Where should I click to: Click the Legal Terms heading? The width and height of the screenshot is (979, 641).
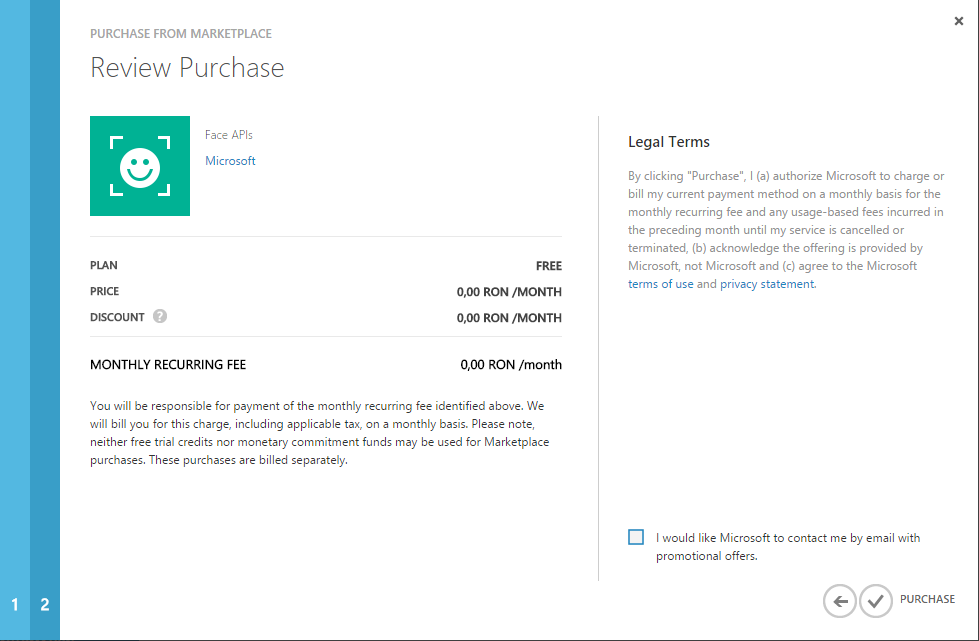tap(669, 142)
